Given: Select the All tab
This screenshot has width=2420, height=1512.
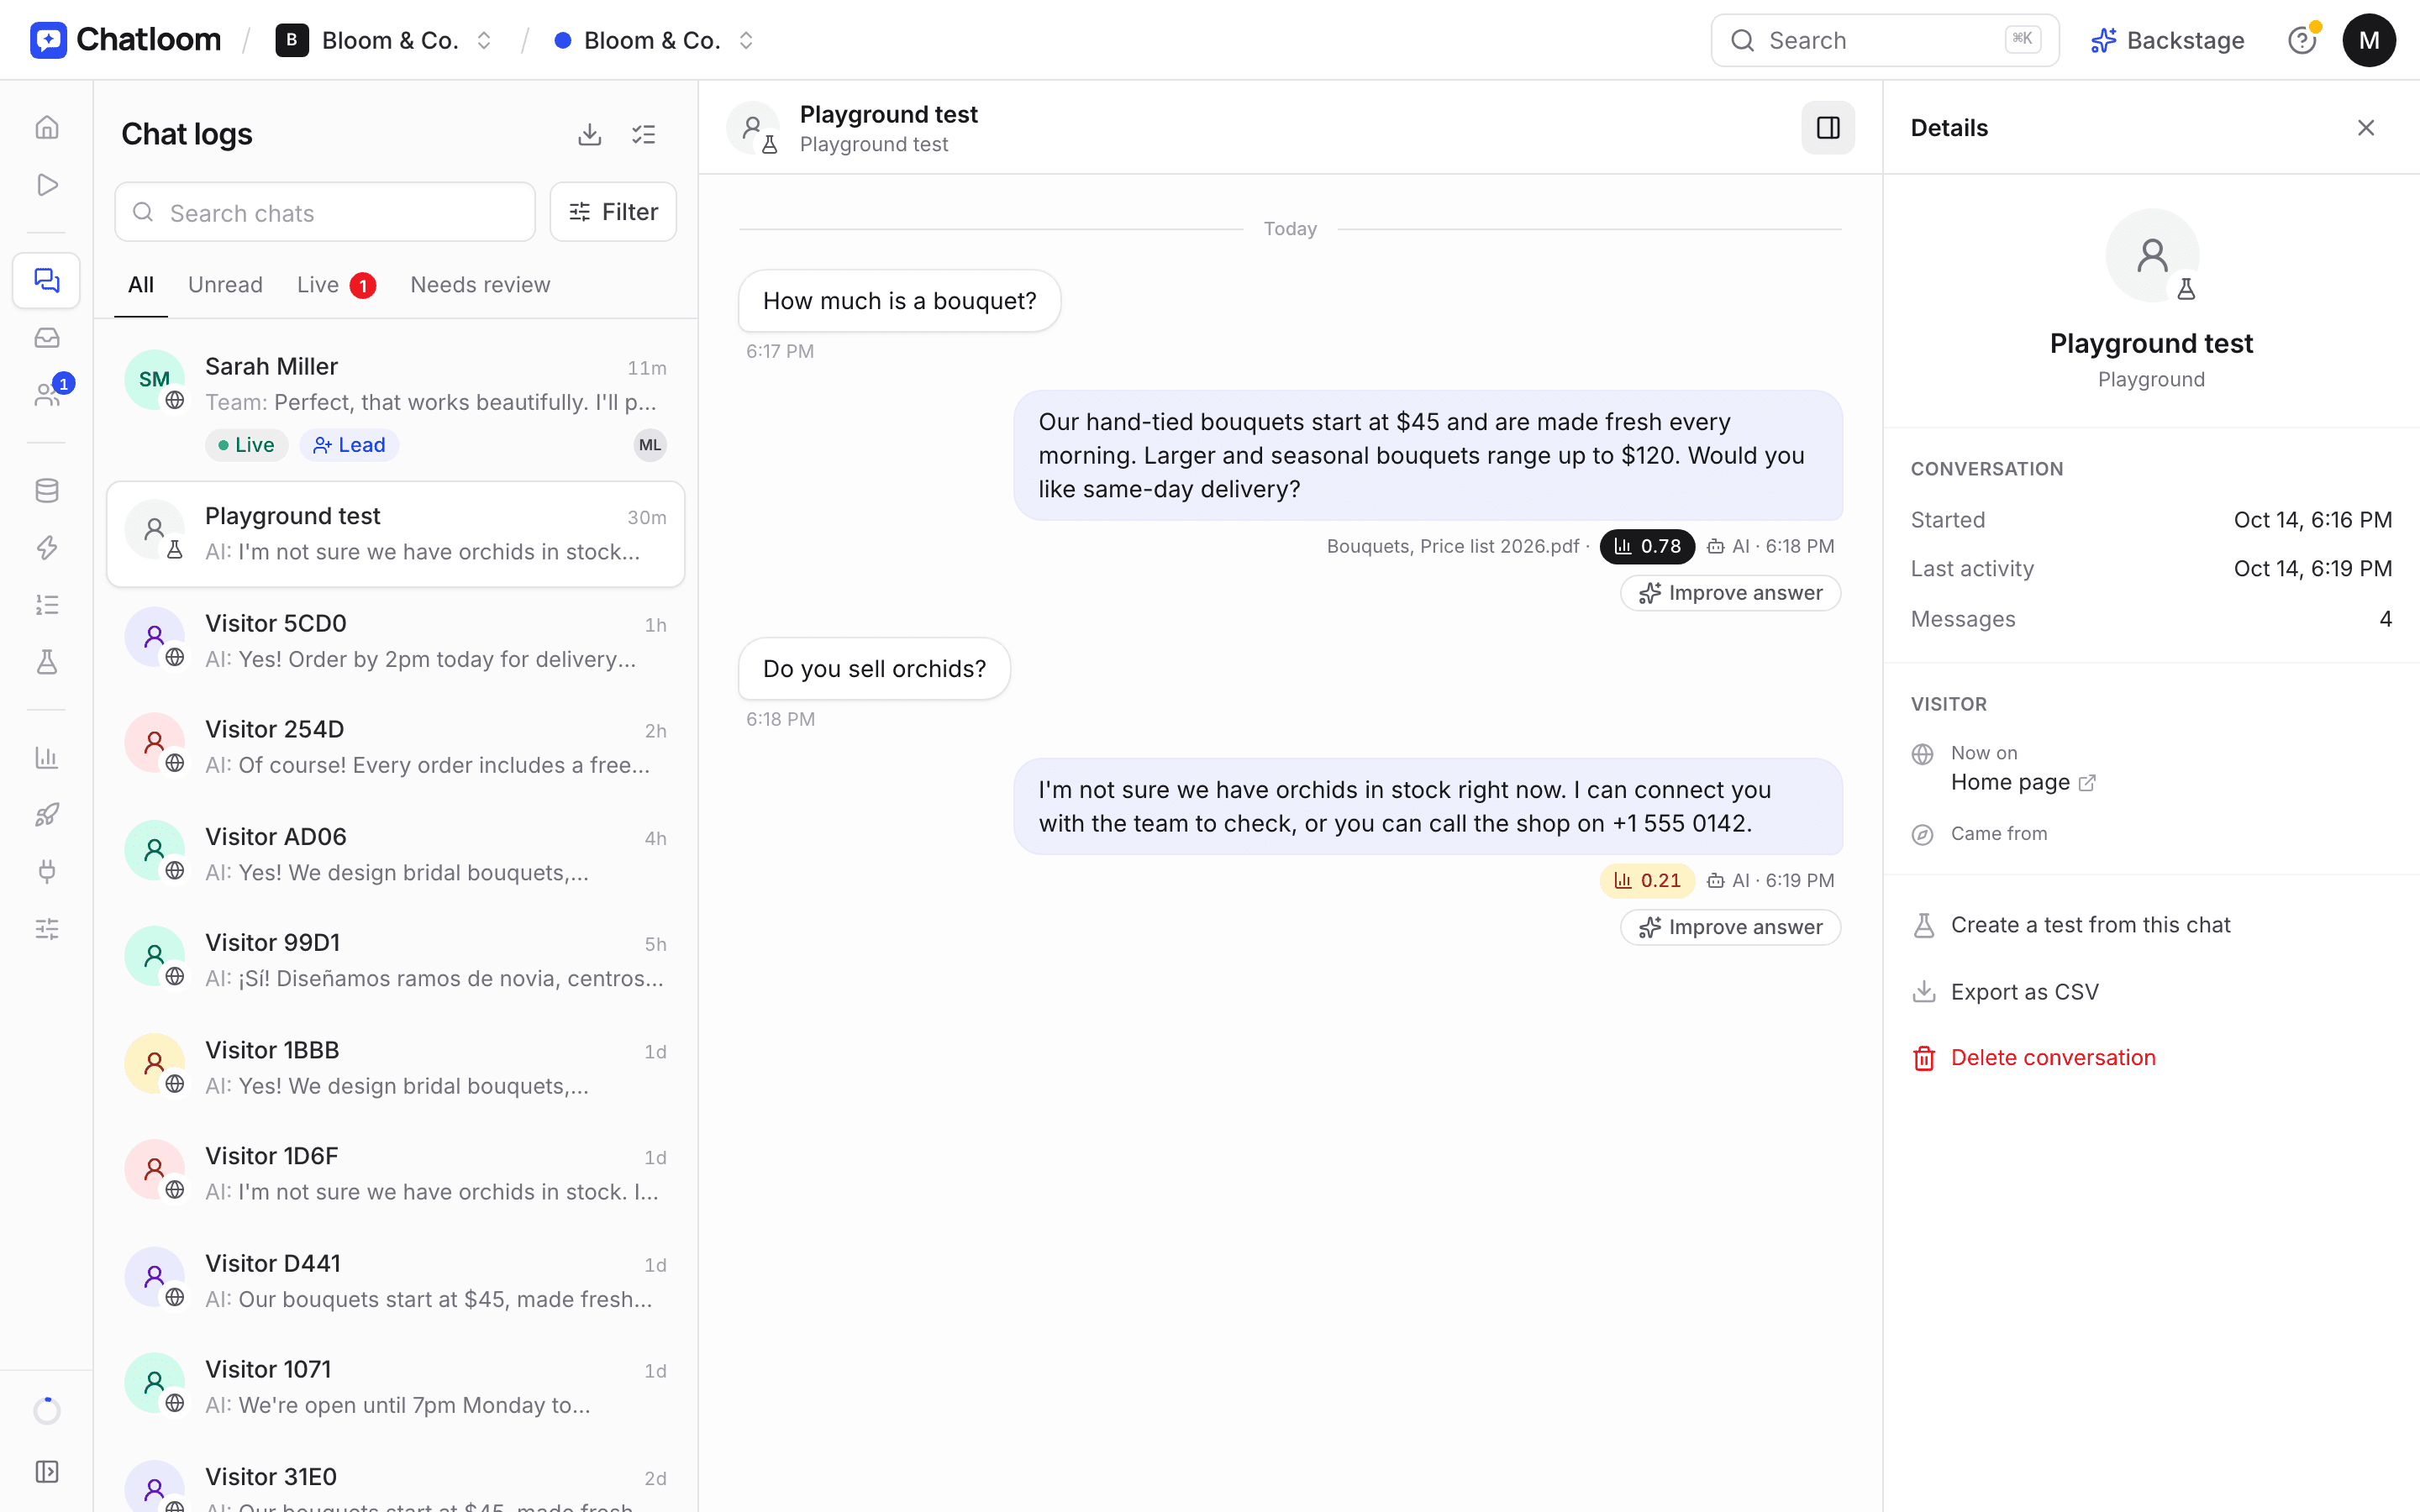Looking at the screenshot, I should (141, 285).
